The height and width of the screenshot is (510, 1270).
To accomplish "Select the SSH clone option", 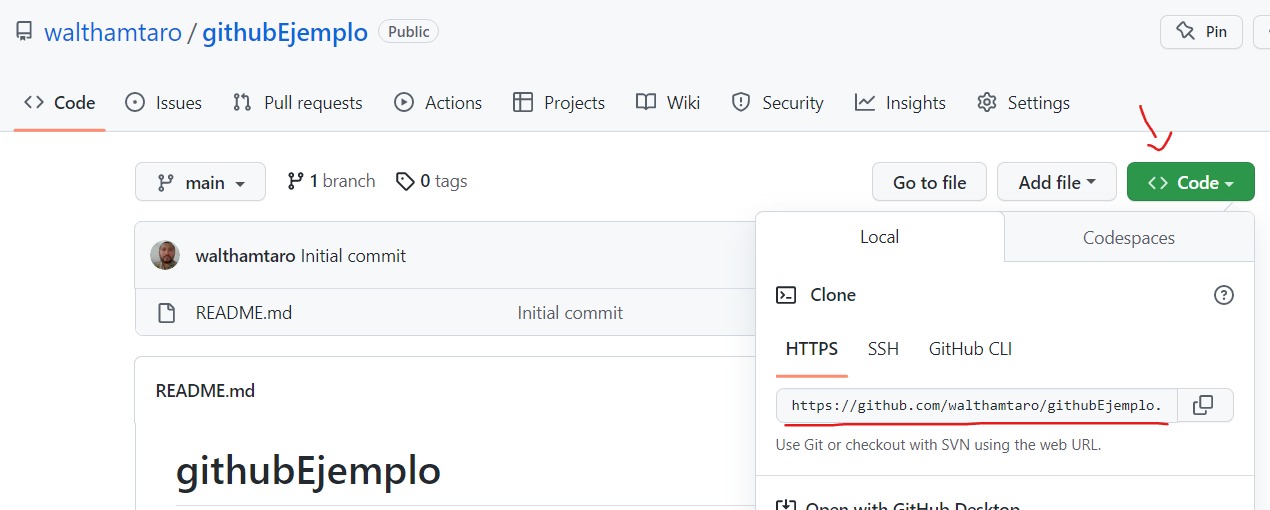I will [x=883, y=349].
